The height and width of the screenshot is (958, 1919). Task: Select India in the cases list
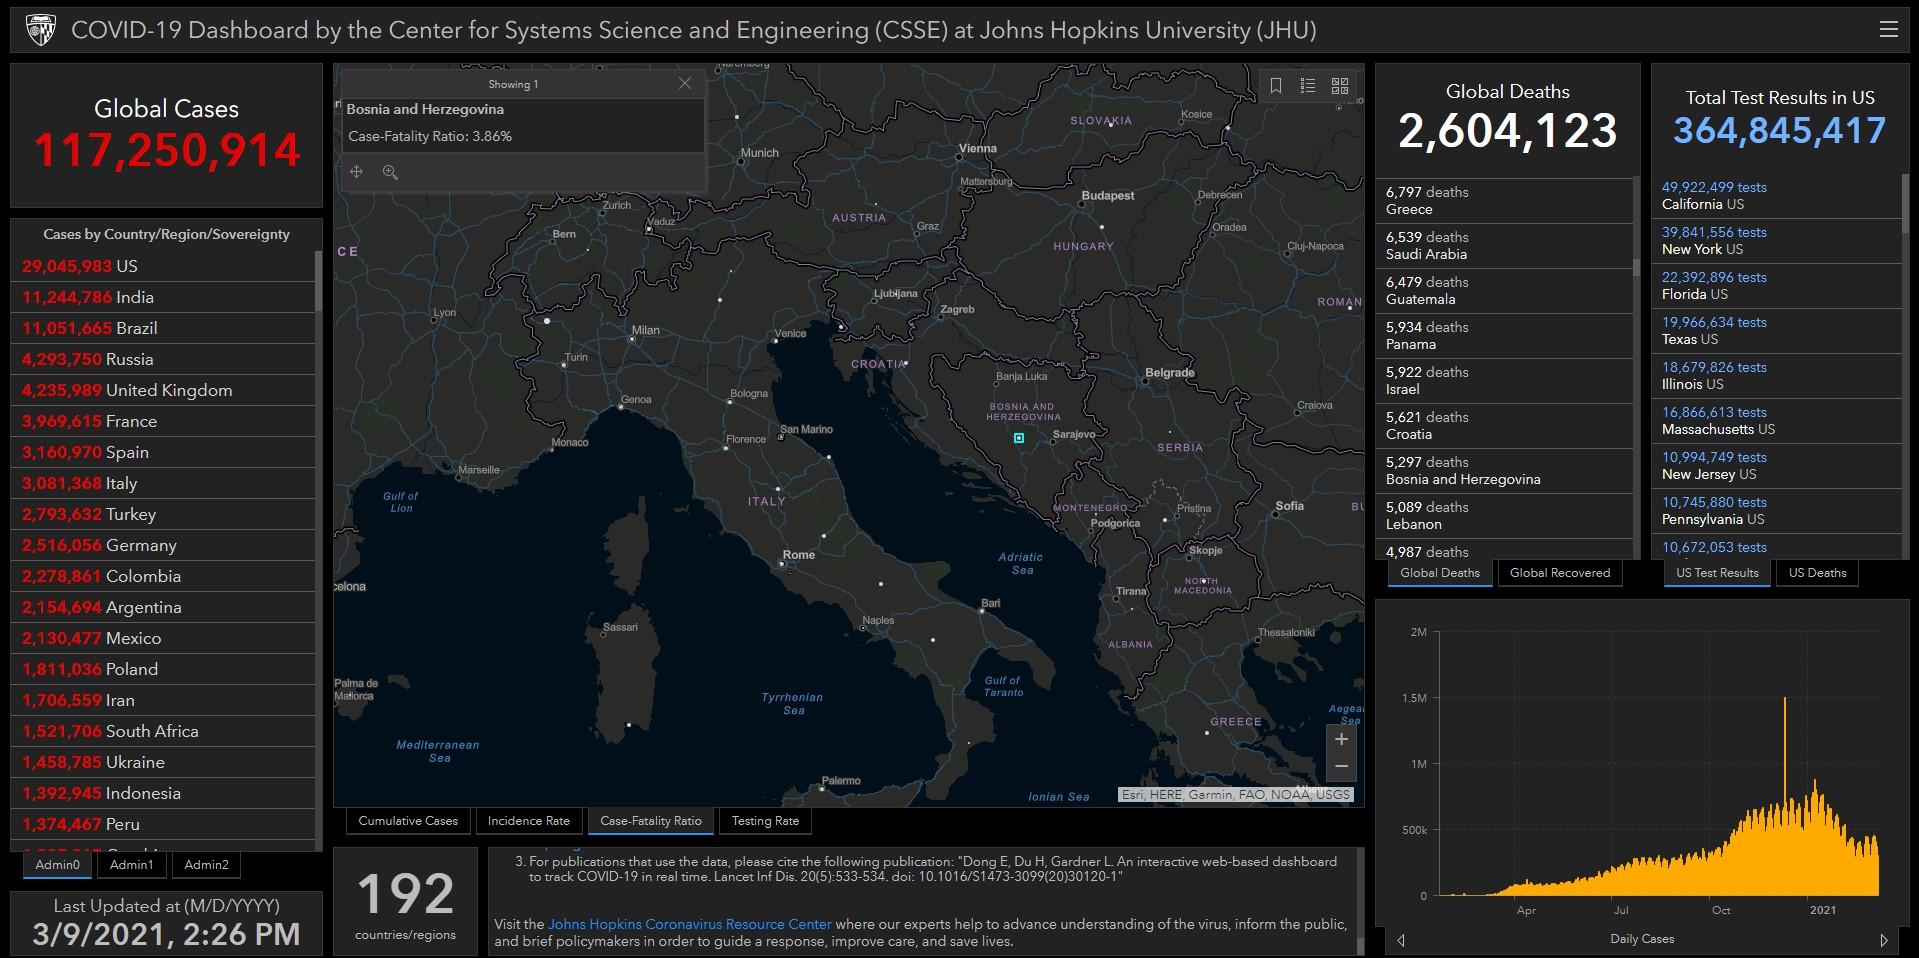point(163,297)
